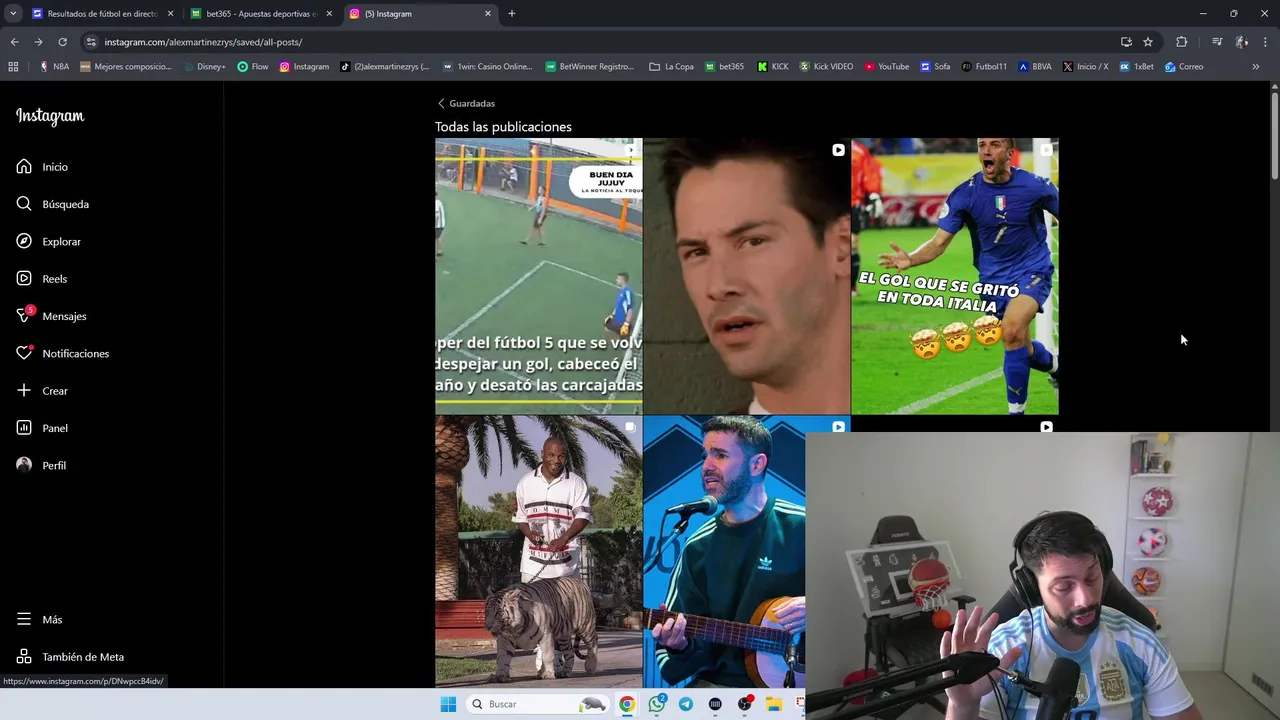
Task: Open the La Copa bookmarks folder
Action: coord(671,67)
